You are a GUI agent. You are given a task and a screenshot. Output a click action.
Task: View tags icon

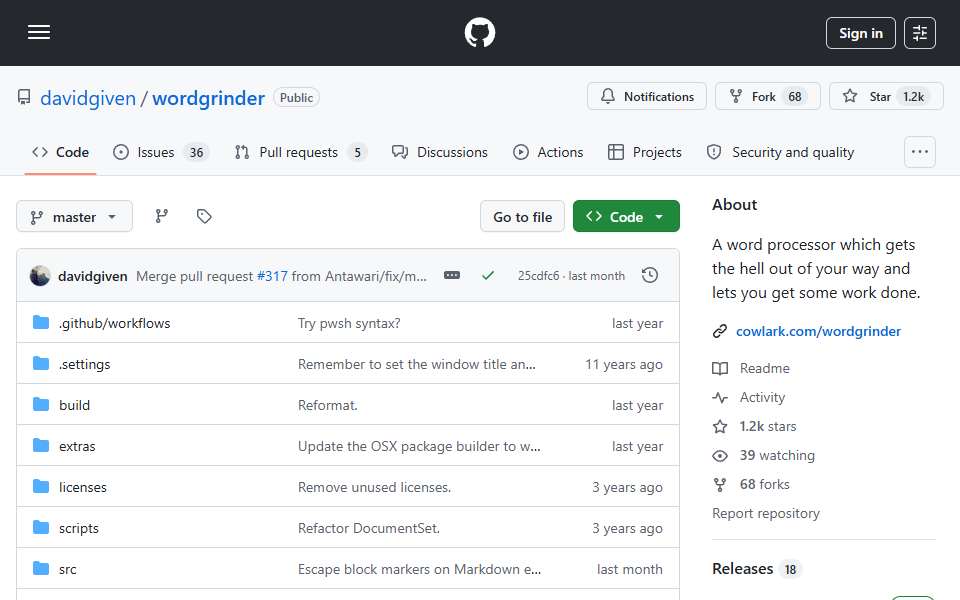(x=204, y=216)
